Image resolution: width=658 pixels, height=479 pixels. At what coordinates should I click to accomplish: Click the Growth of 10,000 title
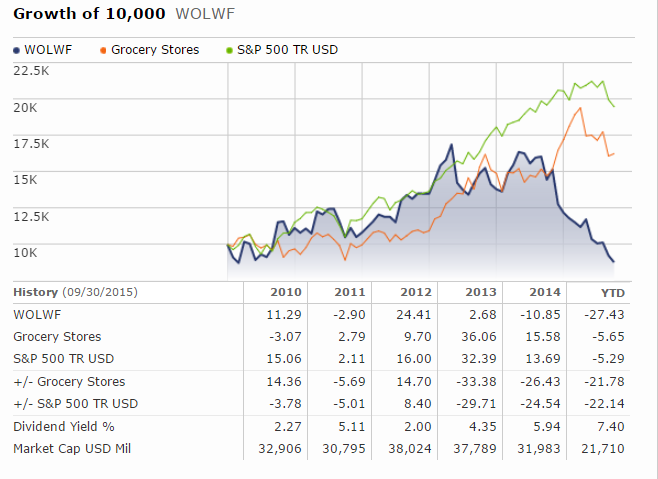coord(89,14)
